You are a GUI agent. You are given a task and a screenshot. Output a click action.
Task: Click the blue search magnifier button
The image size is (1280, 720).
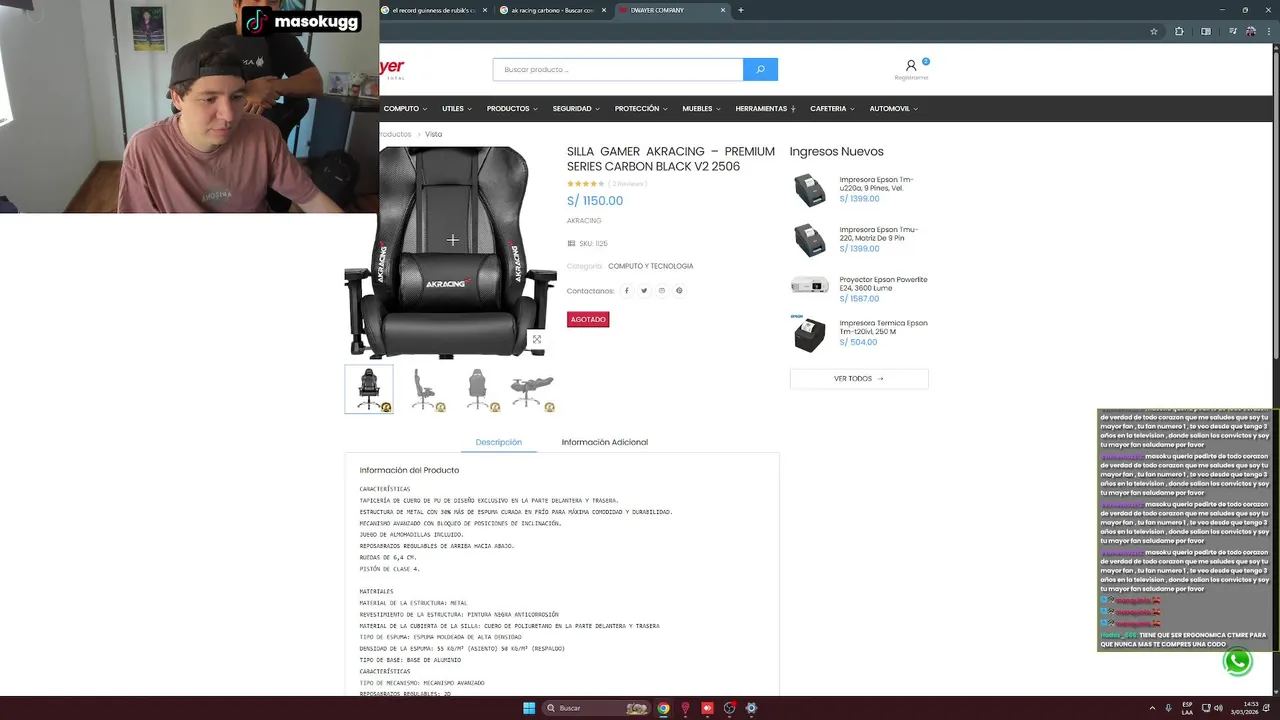[760, 69]
